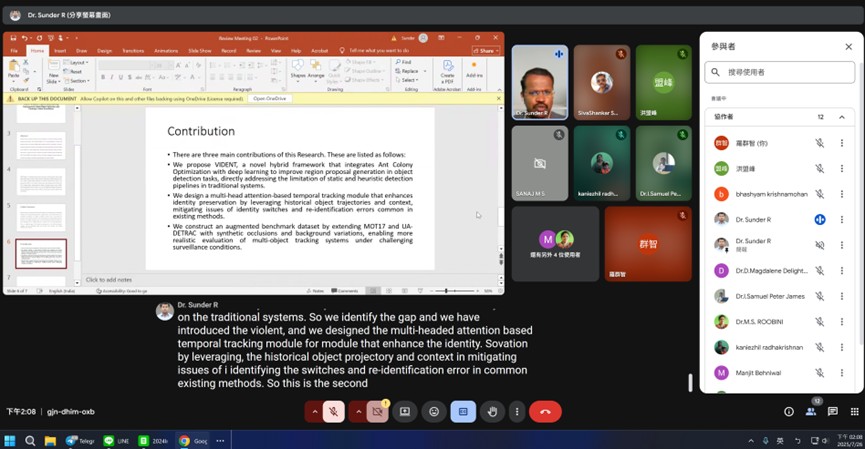Click the raise hand button
865x449 pixels.
pyautogui.click(x=492, y=411)
